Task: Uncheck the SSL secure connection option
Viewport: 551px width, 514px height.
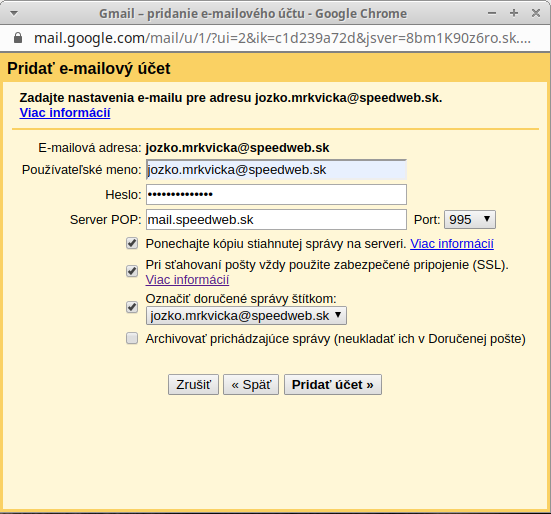Action: pos(132,271)
